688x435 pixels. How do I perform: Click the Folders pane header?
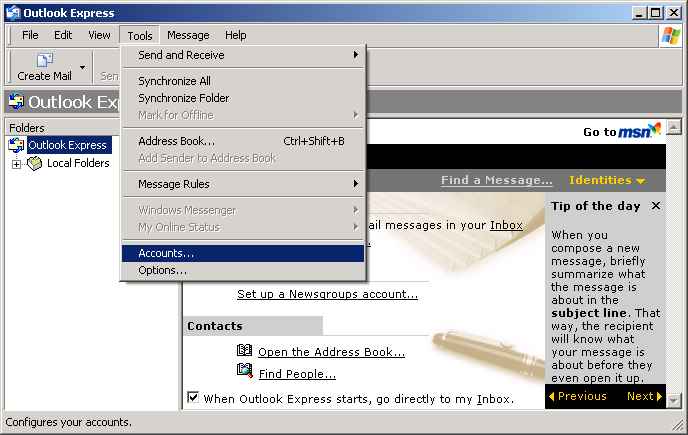27,128
